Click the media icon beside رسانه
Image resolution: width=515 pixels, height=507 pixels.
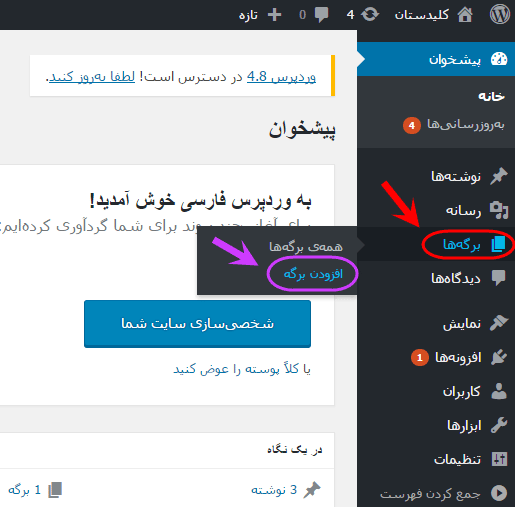pyautogui.click(x=499, y=210)
